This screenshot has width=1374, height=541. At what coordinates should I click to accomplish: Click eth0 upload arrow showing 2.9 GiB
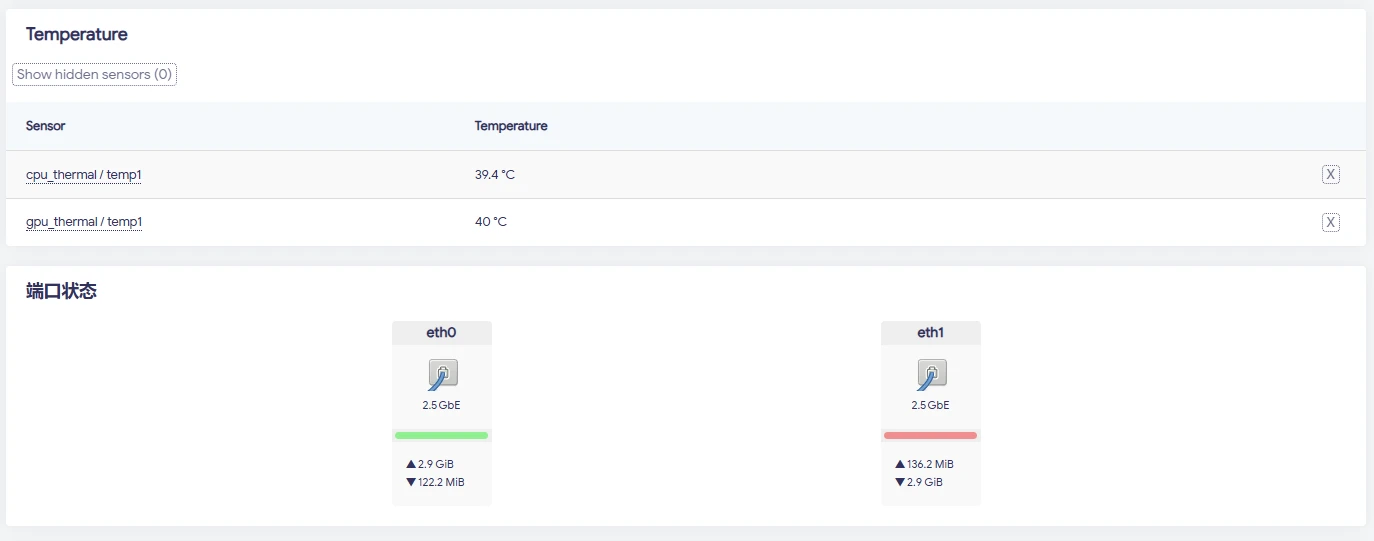pos(411,464)
